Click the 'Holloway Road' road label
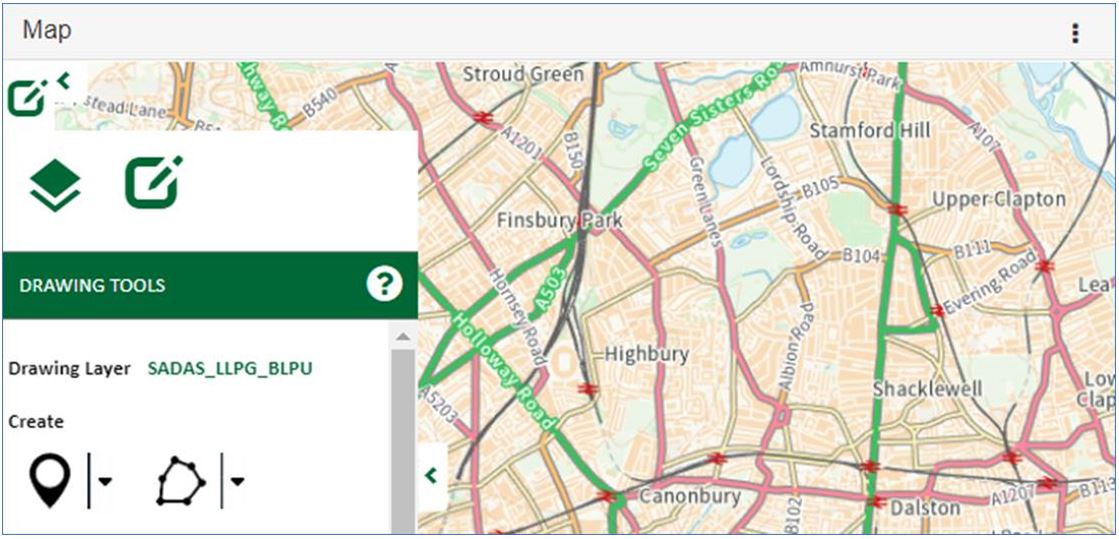 click(x=504, y=371)
